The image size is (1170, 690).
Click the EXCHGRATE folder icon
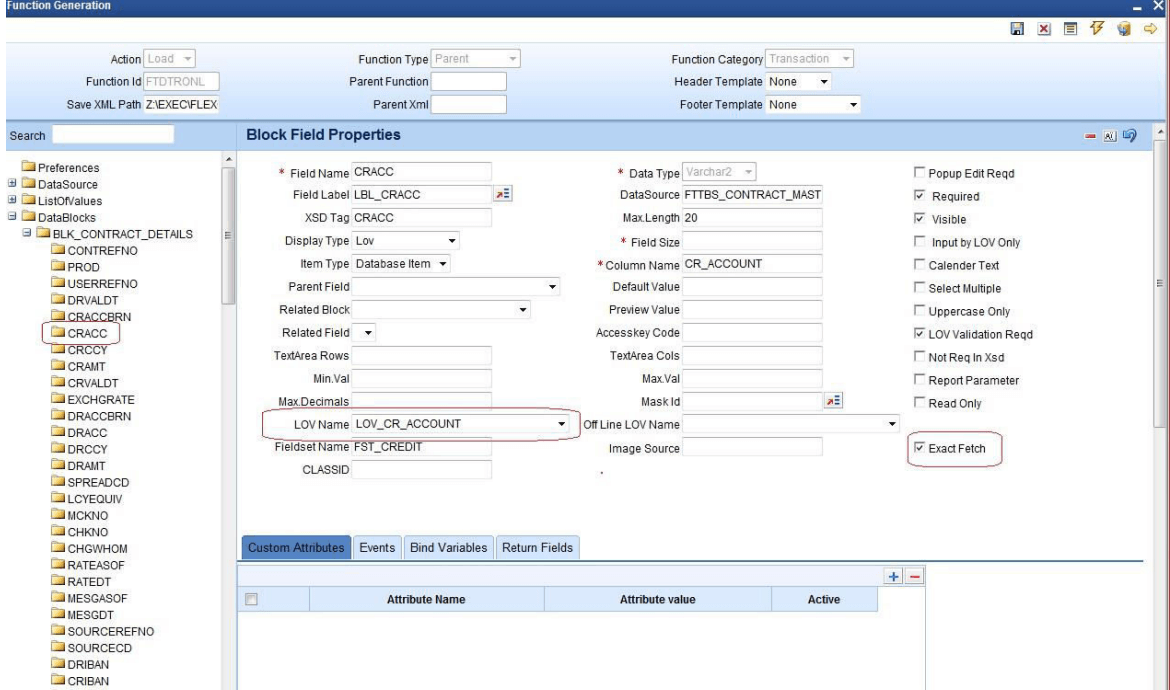click(x=58, y=398)
